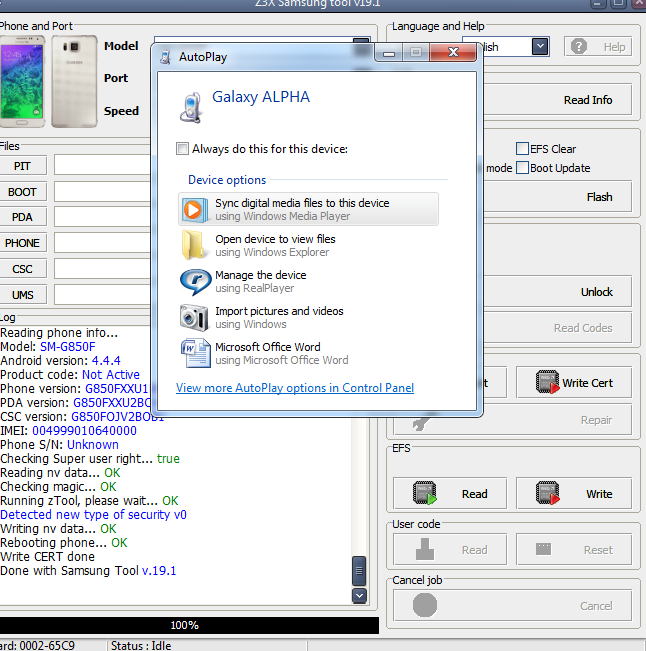646x651 pixels.
Task: Click the Windows Explorer folder icon
Action: 194,245
